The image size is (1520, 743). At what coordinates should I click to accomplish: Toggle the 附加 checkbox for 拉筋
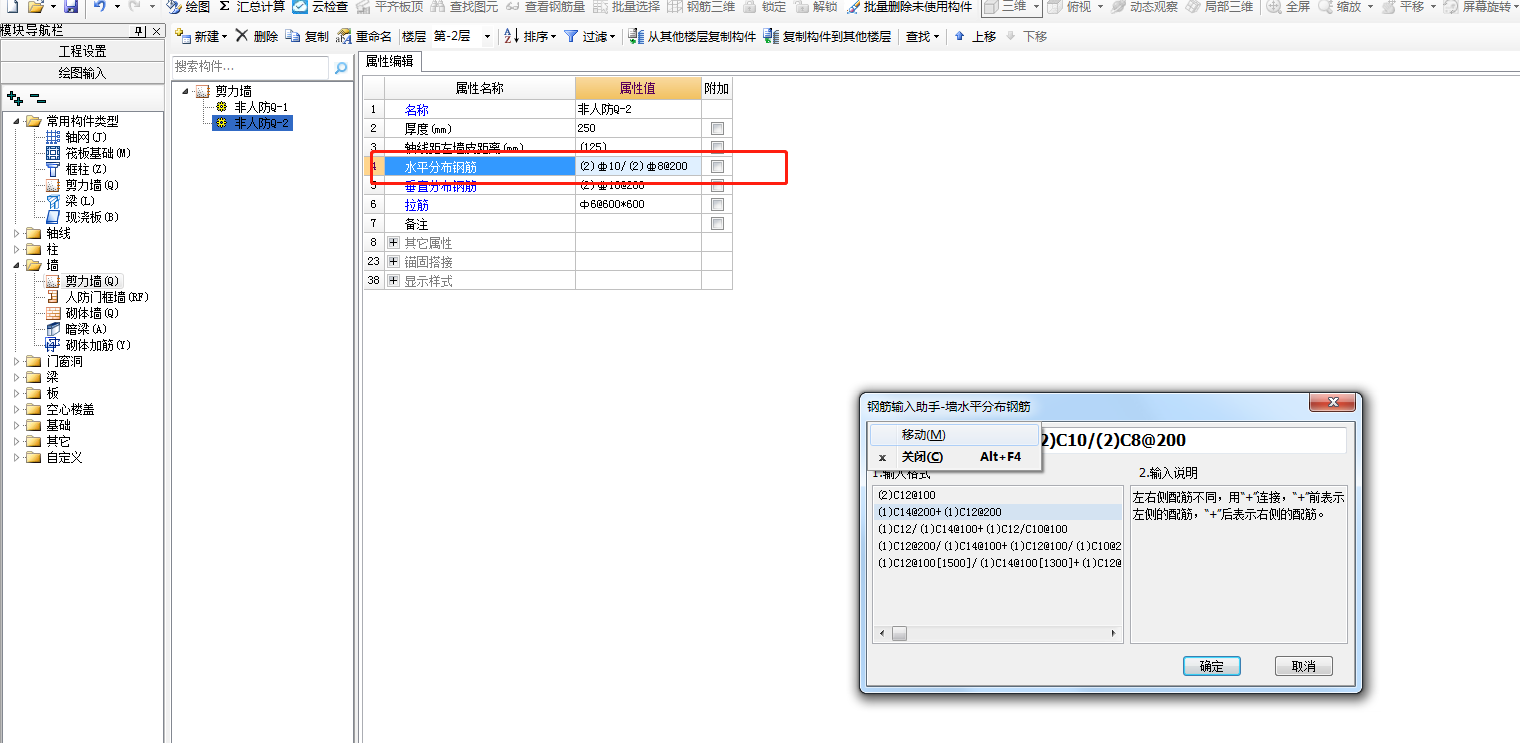(717, 205)
